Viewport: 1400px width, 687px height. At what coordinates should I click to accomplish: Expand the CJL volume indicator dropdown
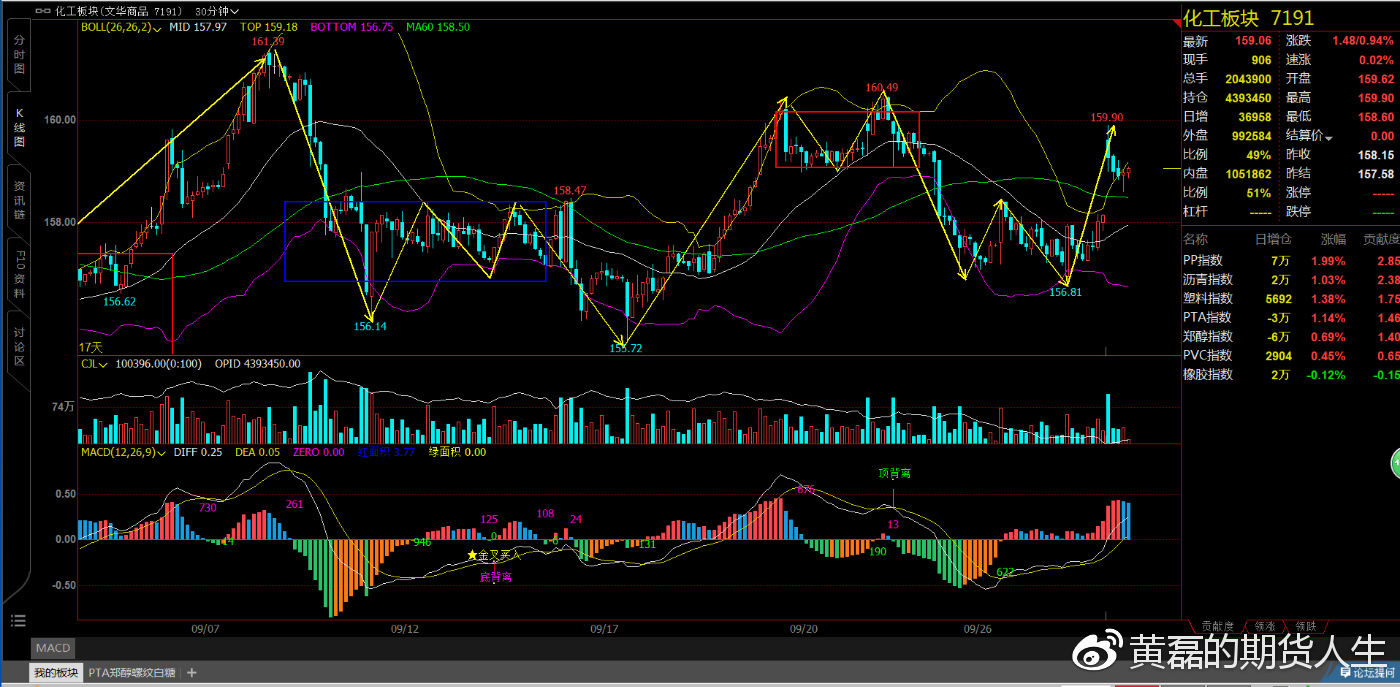click(x=95, y=364)
